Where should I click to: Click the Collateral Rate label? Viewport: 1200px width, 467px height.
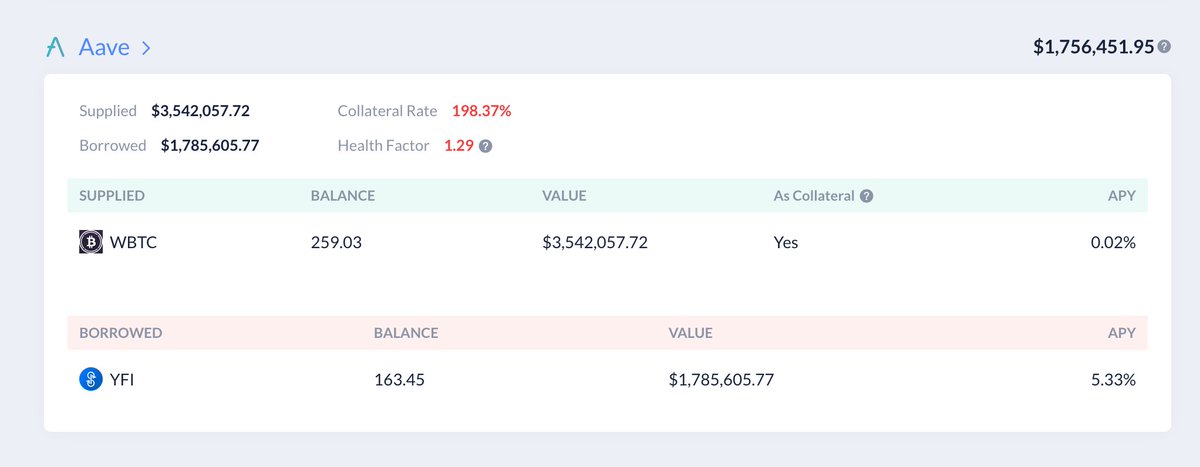coord(388,111)
